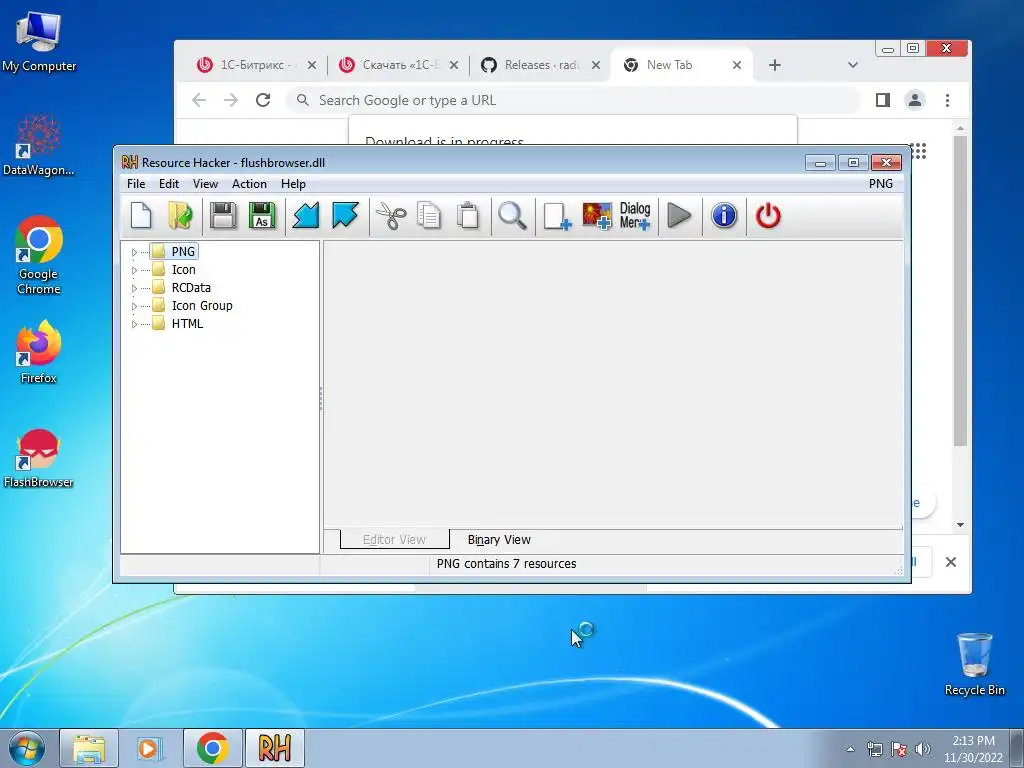Select the HTML tree item
1024x768 pixels.
(x=187, y=323)
